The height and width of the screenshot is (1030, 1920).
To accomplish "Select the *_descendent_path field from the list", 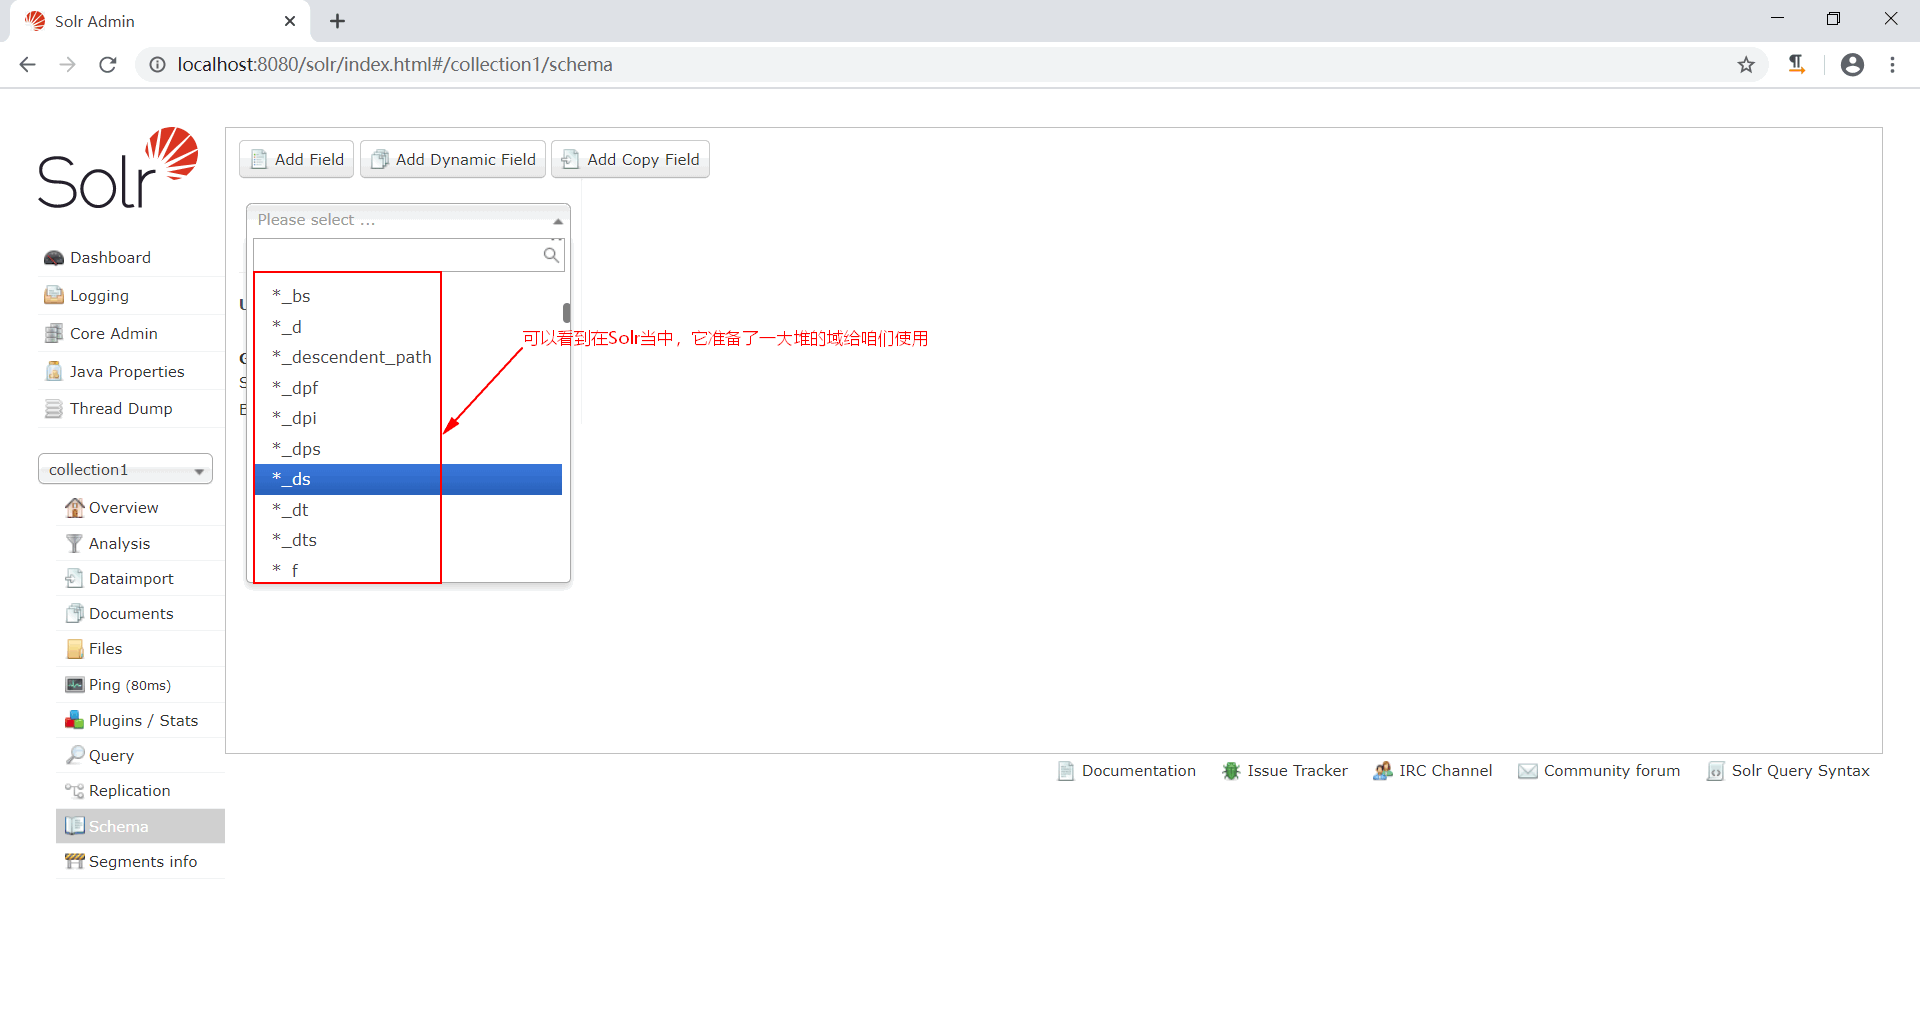I will pos(351,356).
